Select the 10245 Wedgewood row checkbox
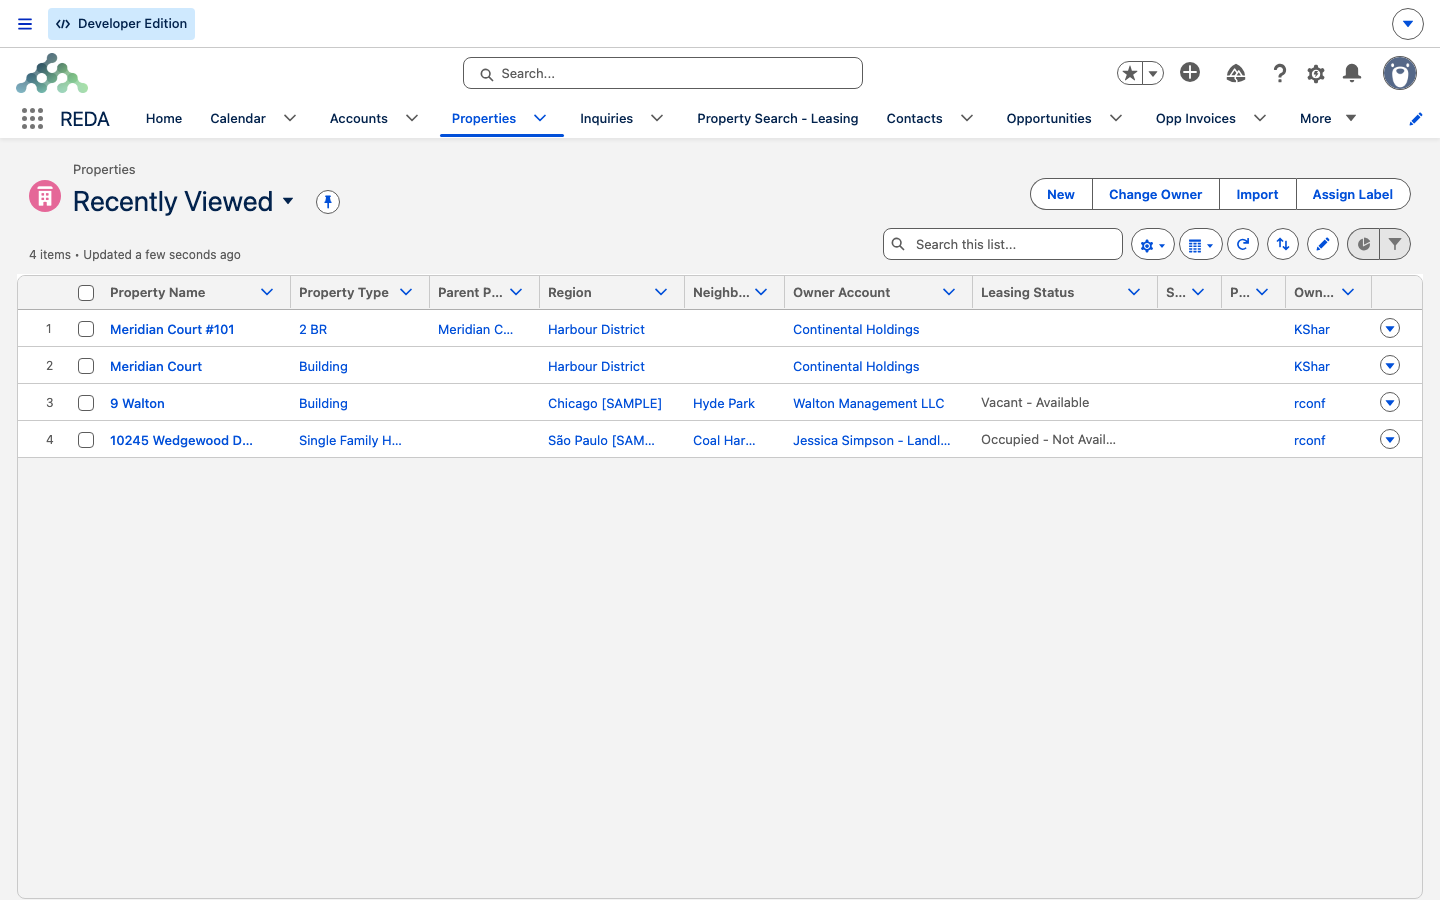Image resolution: width=1440 pixels, height=900 pixels. click(x=86, y=440)
